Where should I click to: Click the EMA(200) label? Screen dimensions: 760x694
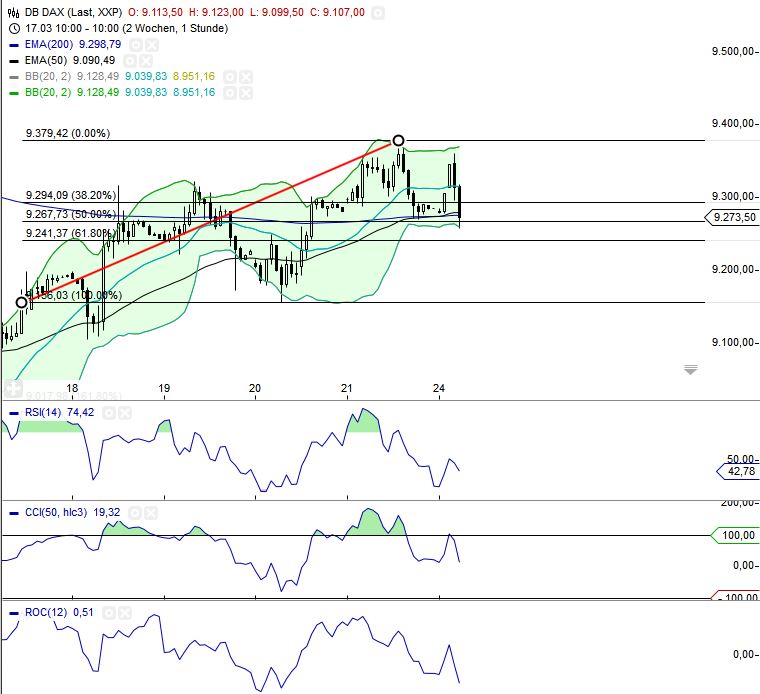point(48,45)
